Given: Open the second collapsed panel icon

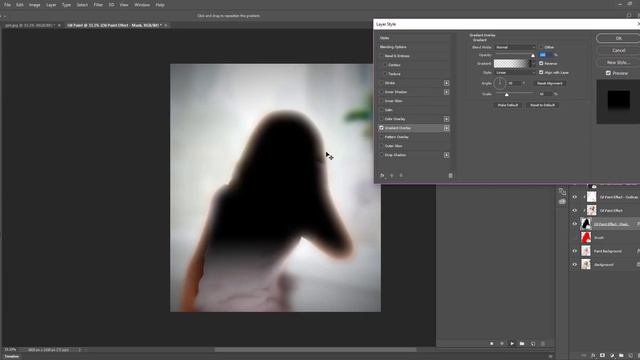Looking at the screenshot, I should (562, 202).
